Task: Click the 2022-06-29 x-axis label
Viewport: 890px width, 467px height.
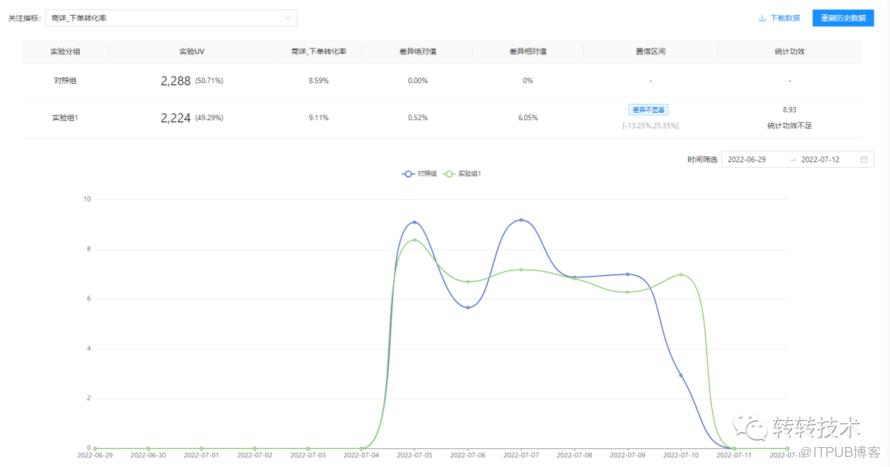Action: (95, 455)
